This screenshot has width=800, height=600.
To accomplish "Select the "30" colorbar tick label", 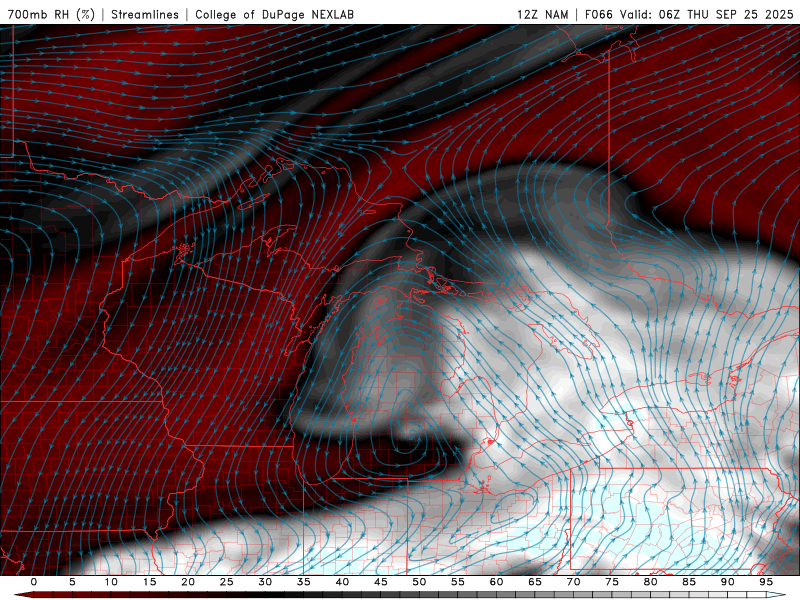I will (x=265, y=582).
